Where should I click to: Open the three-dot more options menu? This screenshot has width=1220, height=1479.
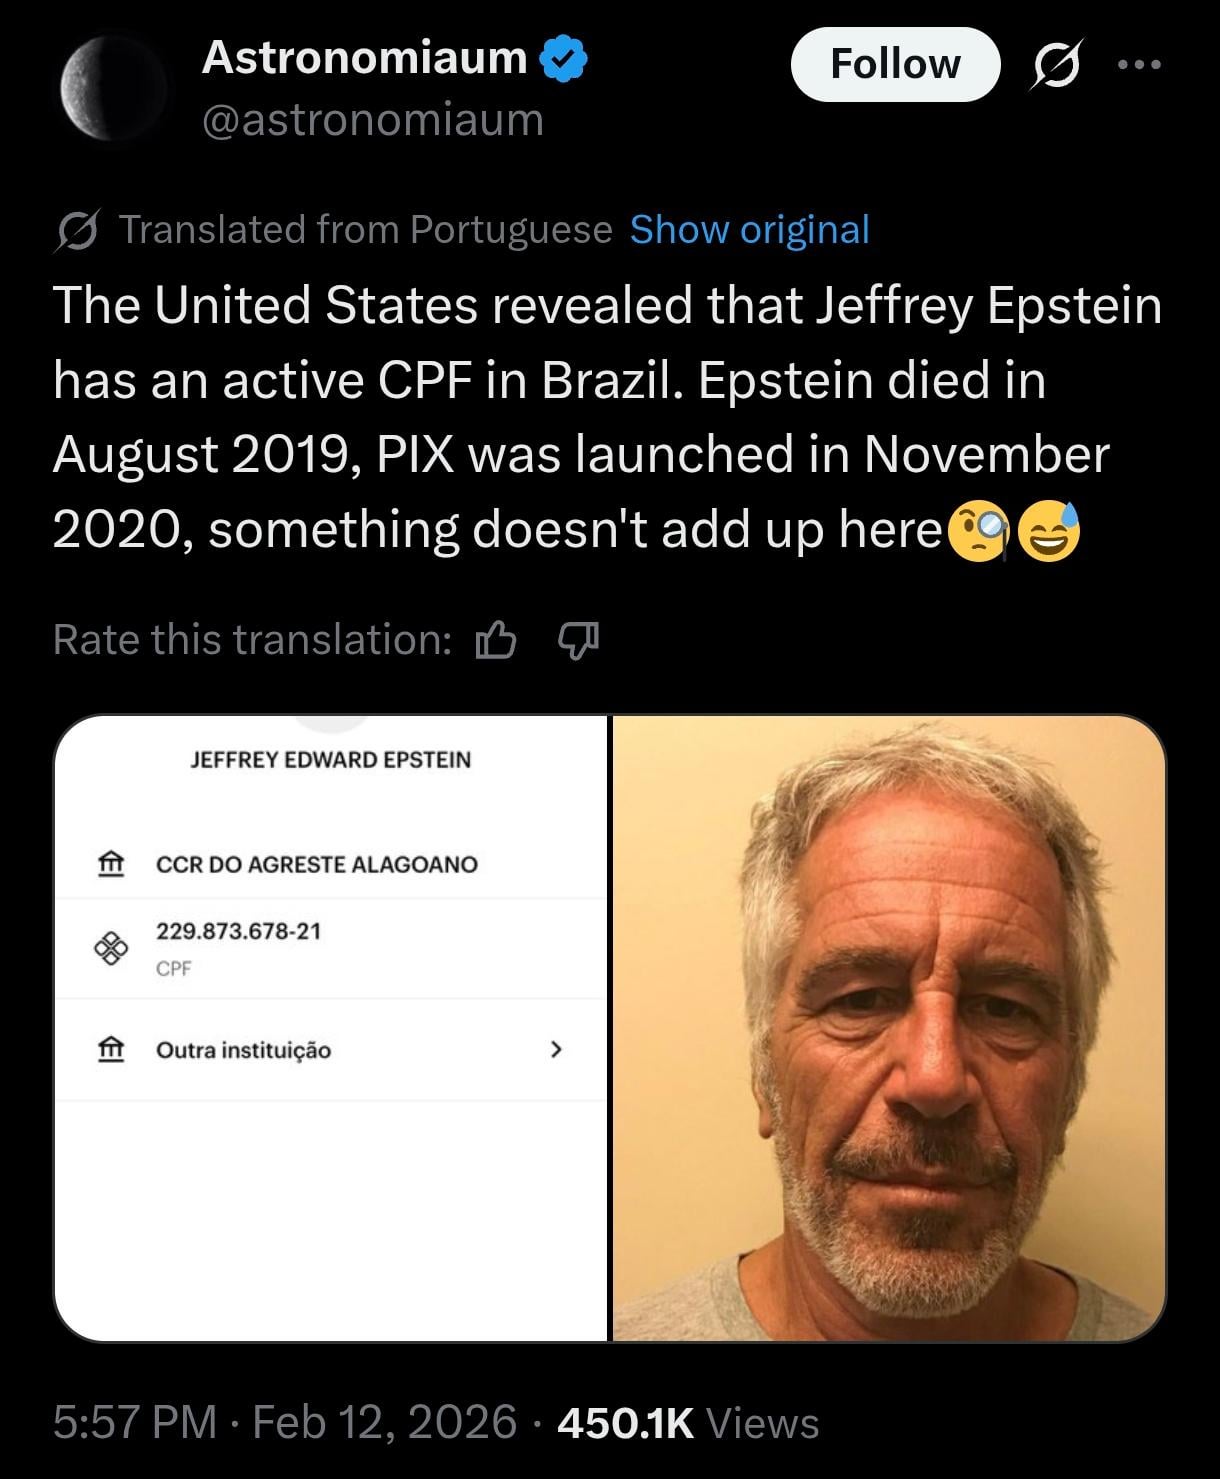(x=1139, y=65)
